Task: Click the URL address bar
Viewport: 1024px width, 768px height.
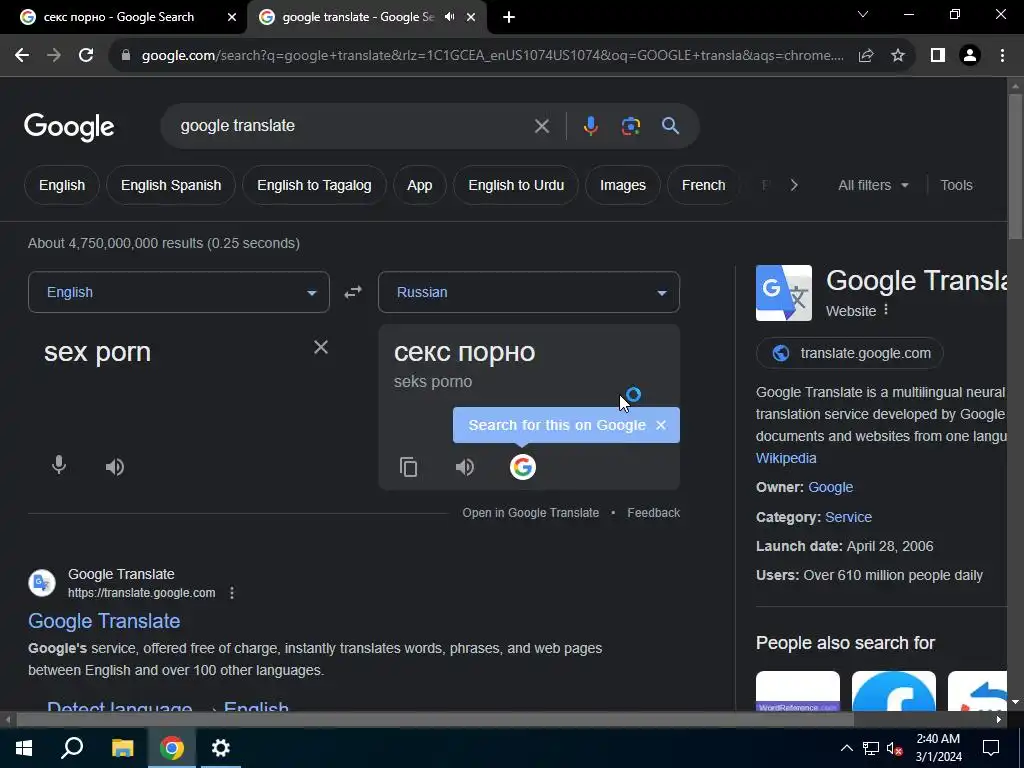Action: point(492,56)
